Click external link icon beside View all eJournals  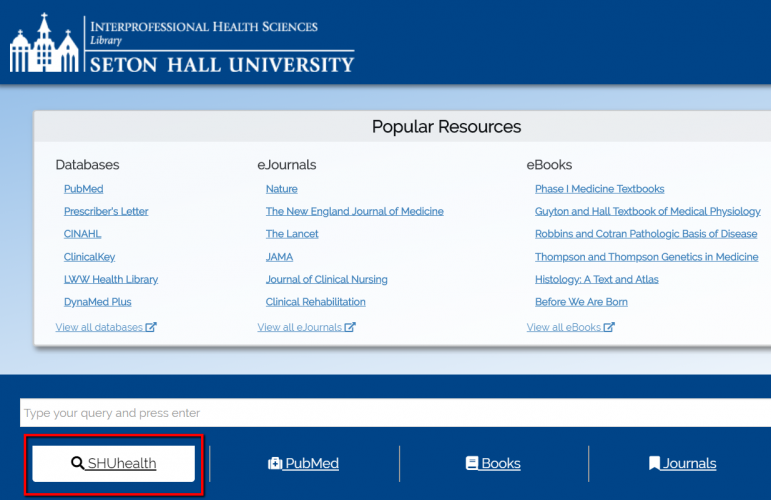350,327
